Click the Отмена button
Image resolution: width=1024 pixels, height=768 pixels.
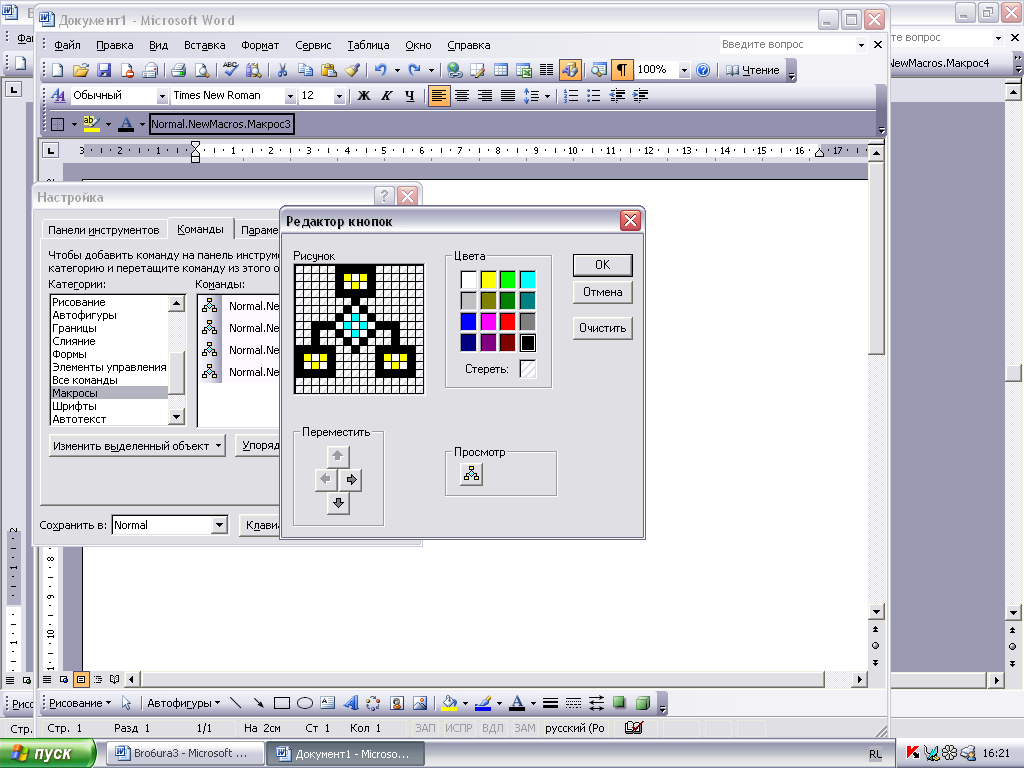click(602, 292)
